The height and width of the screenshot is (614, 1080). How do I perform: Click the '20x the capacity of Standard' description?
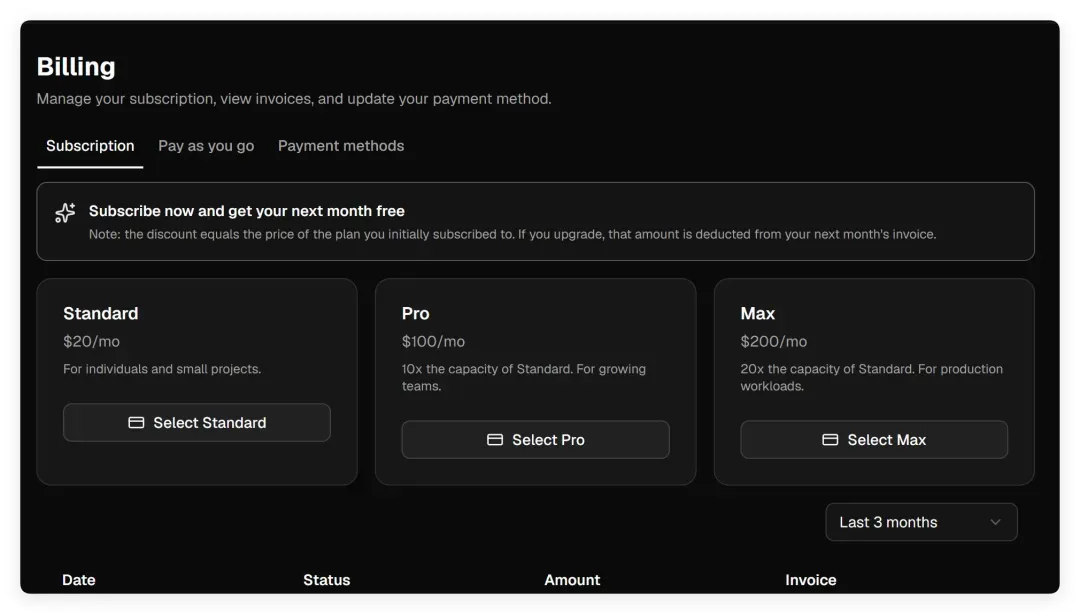point(871,378)
